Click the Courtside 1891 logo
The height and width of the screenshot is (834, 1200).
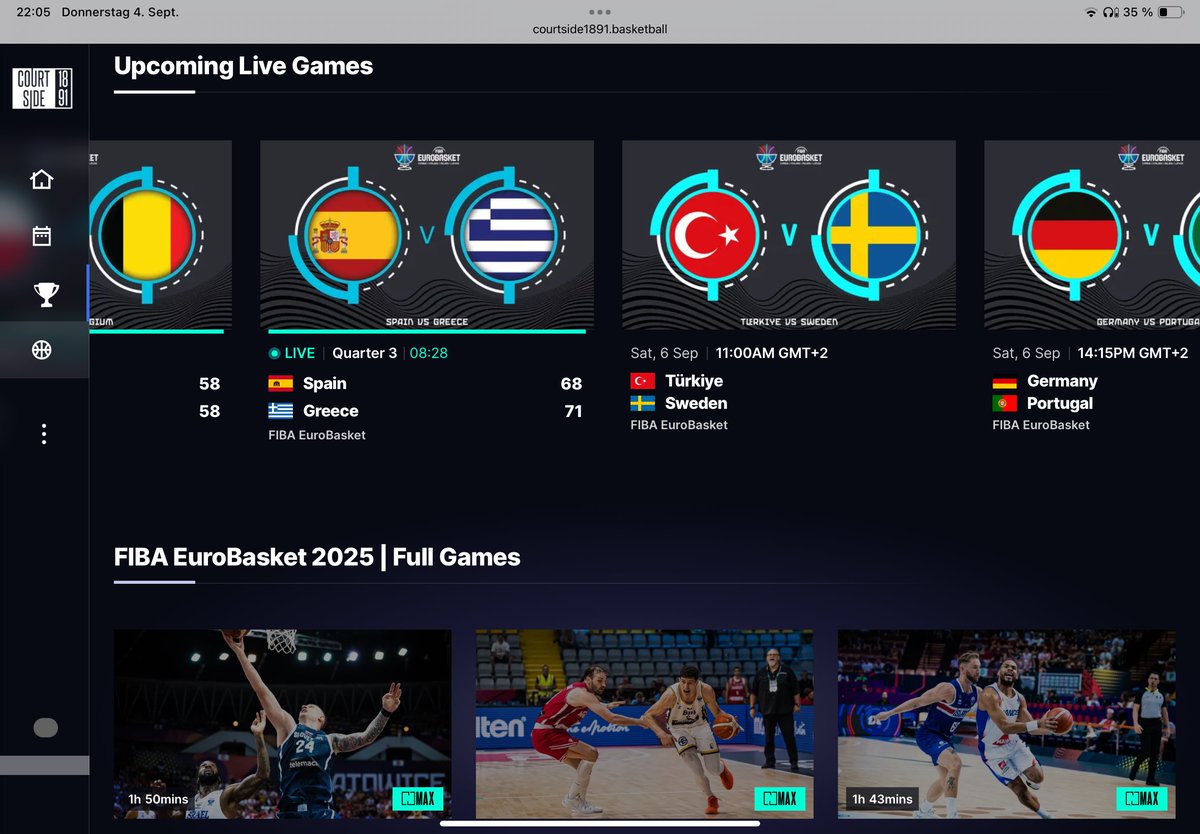(x=41, y=90)
